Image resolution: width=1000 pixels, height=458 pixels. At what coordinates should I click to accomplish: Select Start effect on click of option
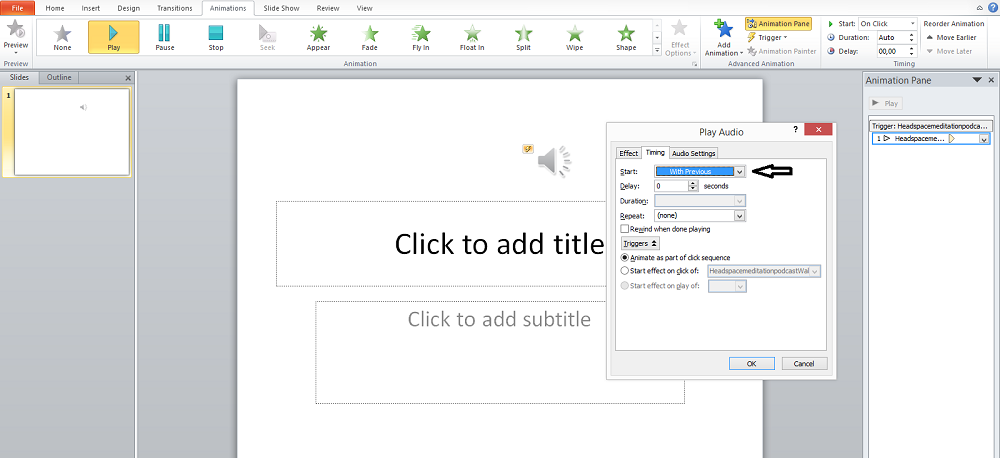tap(625, 270)
